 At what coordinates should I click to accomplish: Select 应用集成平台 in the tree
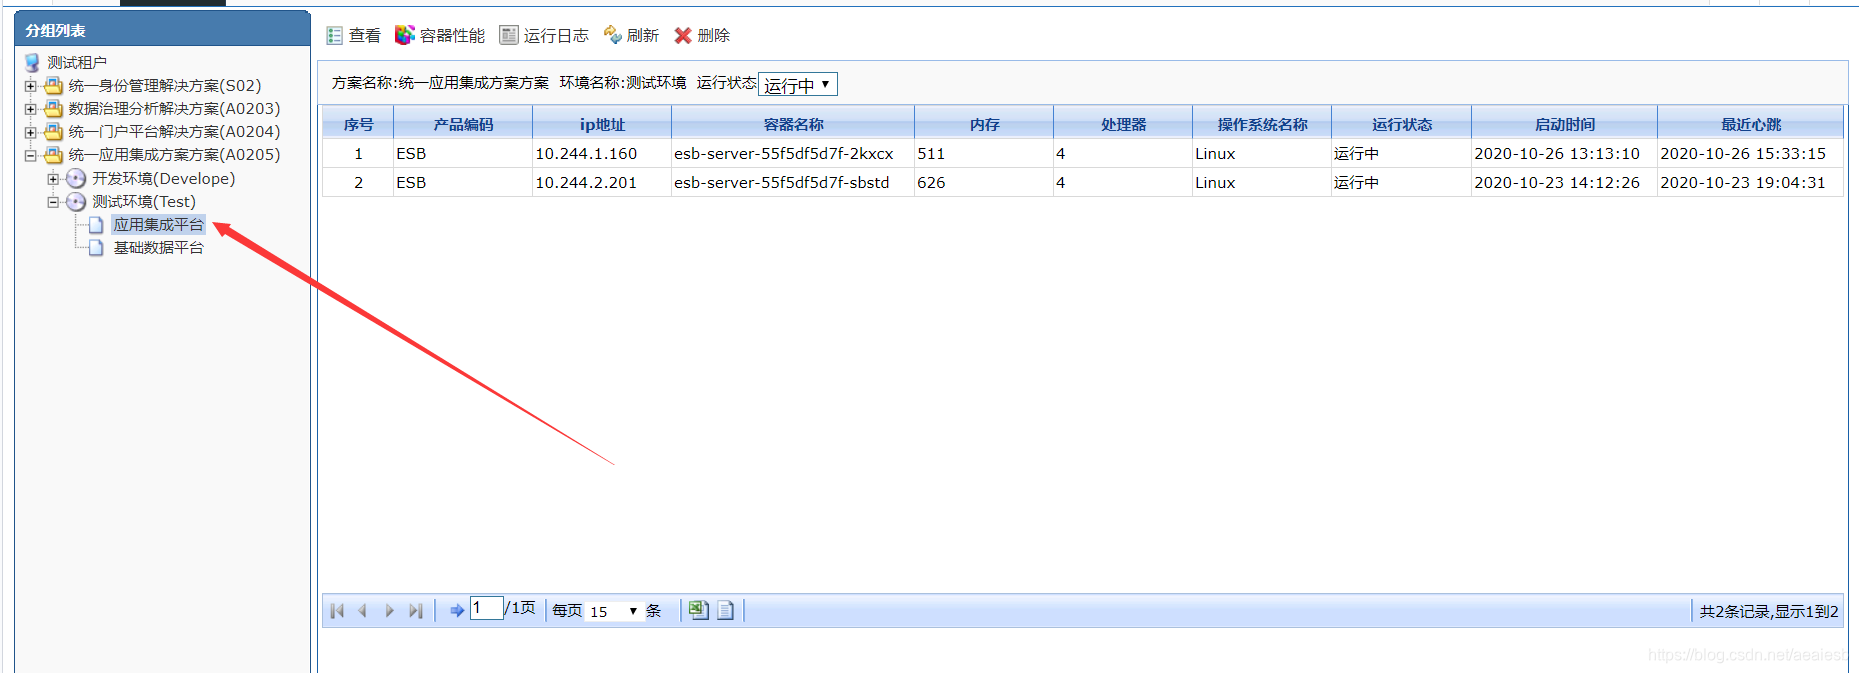pos(158,225)
